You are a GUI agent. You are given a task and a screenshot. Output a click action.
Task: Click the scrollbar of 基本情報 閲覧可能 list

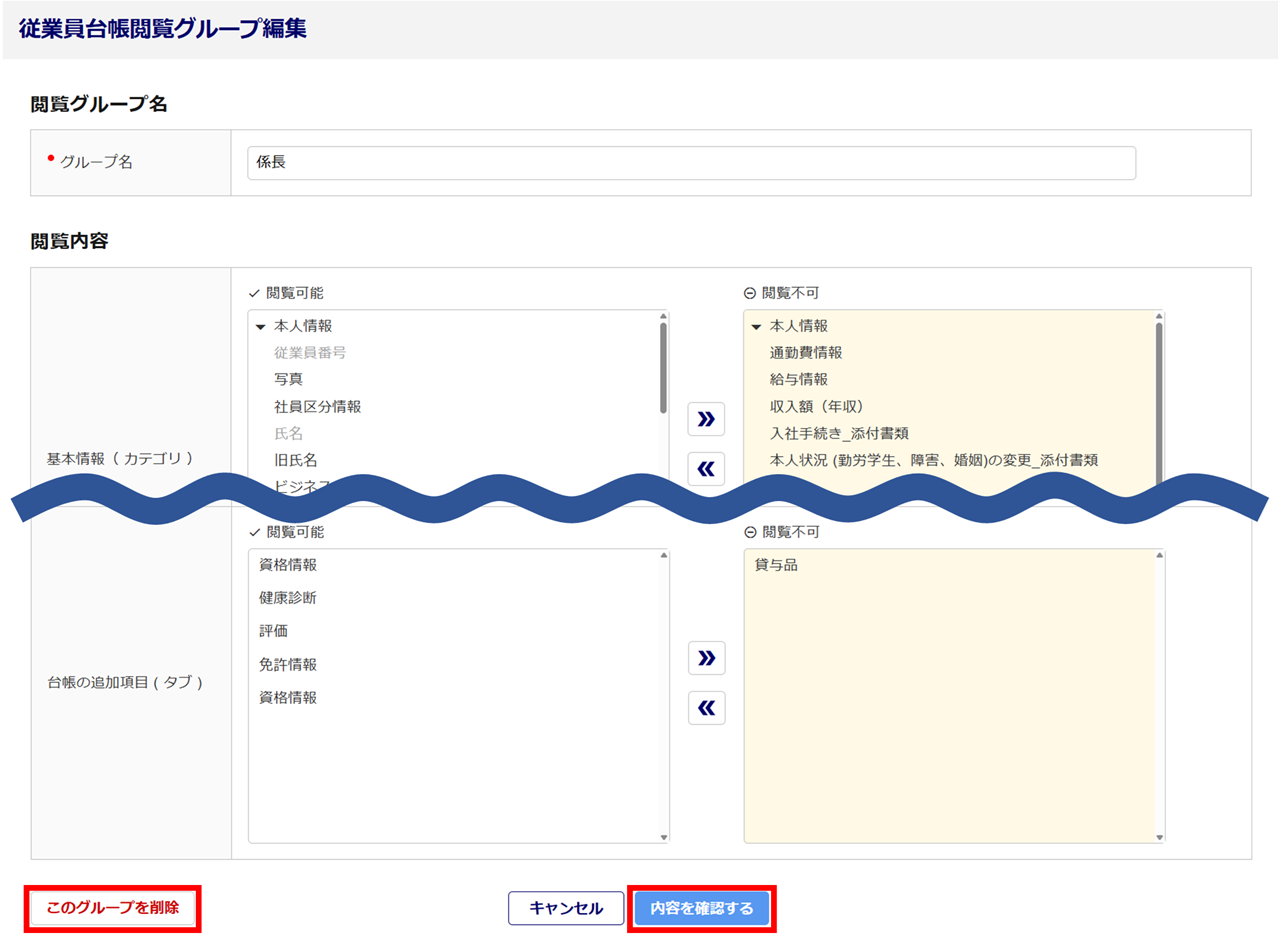[x=663, y=366]
